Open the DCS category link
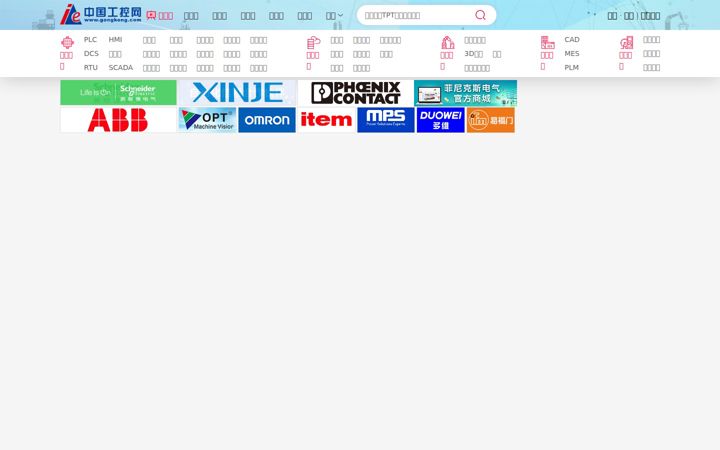Viewport: 720px width, 450px height. [91, 53]
